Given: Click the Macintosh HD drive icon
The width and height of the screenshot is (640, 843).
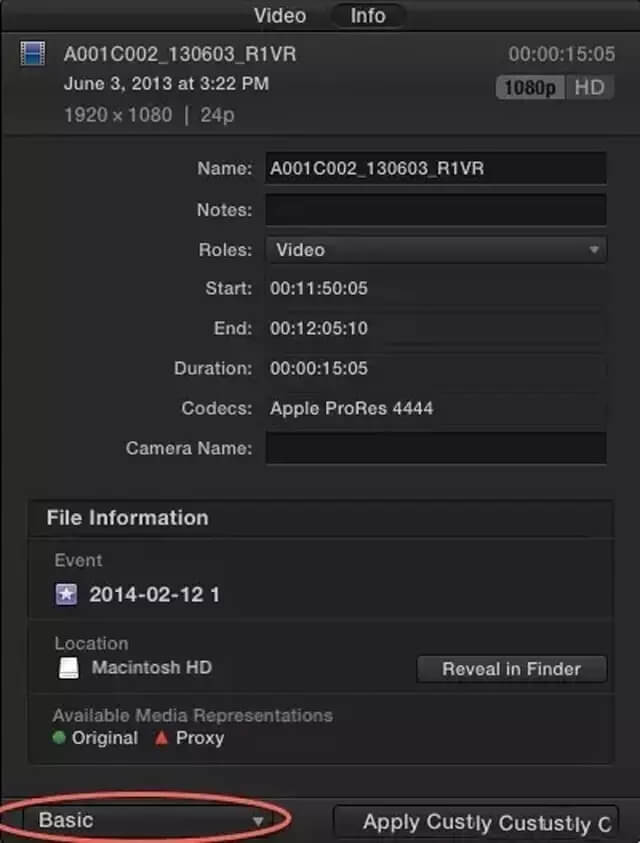Looking at the screenshot, I should coord(68,668).
